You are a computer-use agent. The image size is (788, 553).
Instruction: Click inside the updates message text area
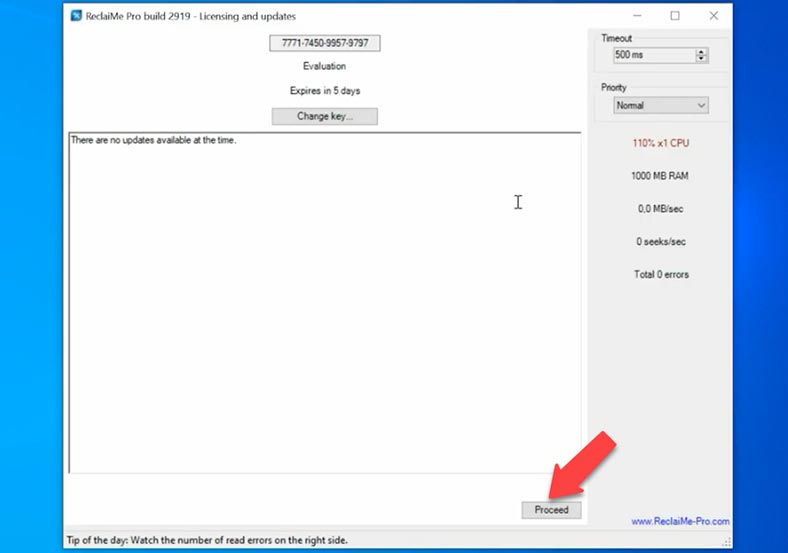click(325, 303)
